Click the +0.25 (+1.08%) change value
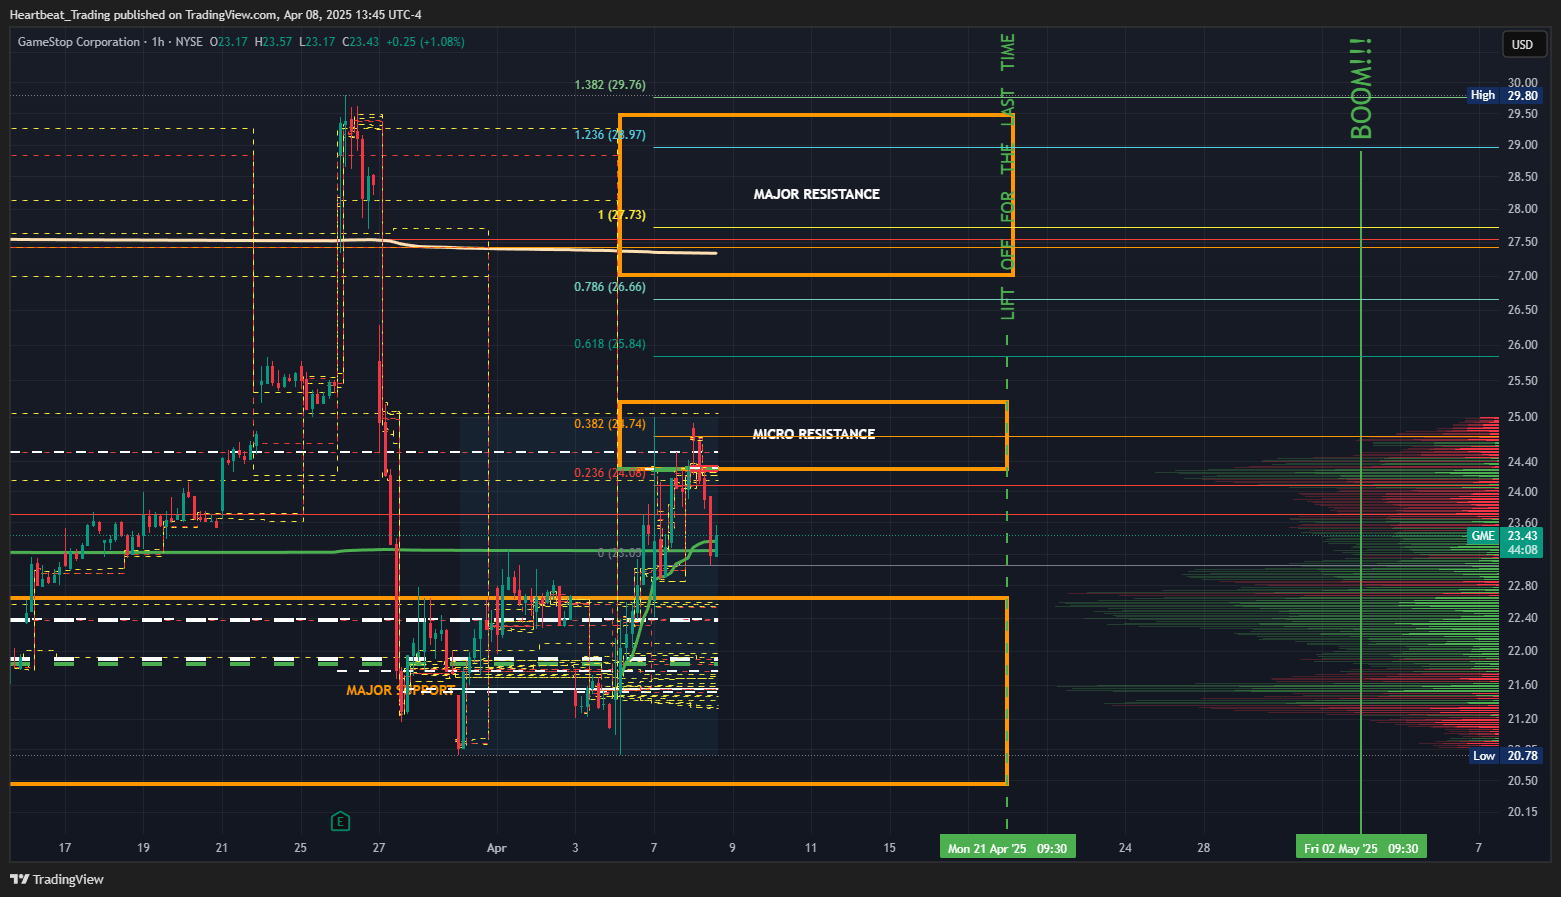 [425, 42]
